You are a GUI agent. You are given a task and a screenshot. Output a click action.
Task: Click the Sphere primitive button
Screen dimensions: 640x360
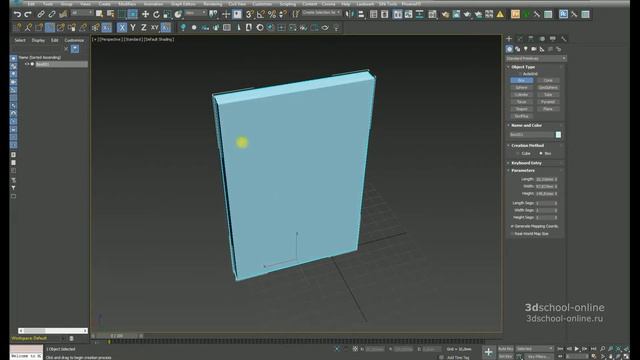(522, 88)
